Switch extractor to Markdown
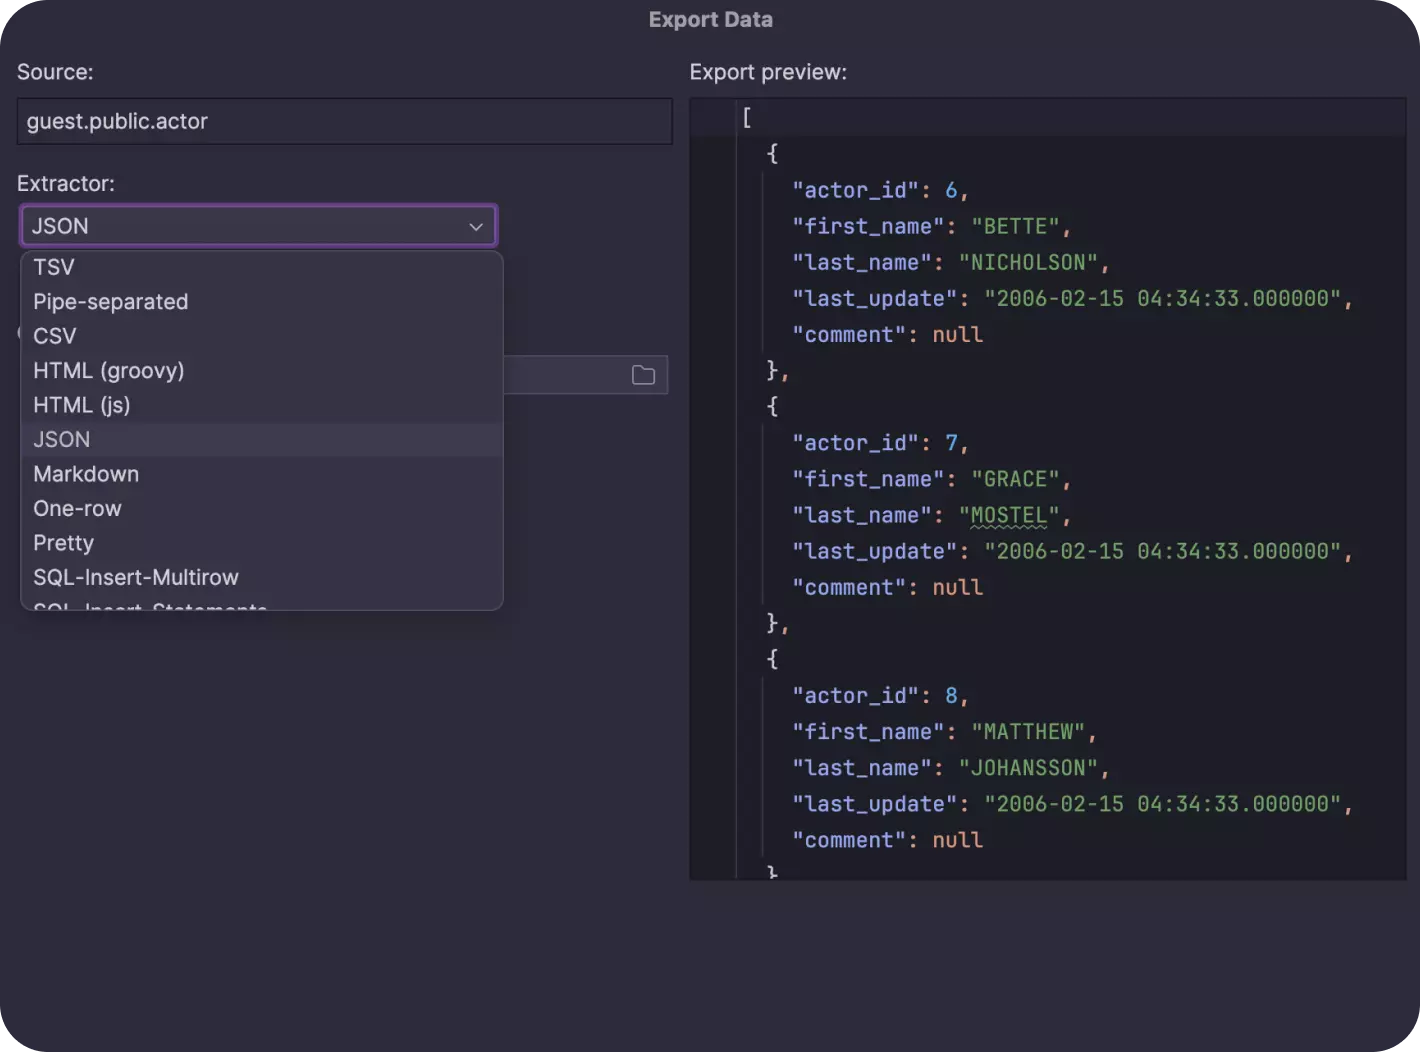The height and width of the screenshot is (1052, 1420). tap(86, 474)
